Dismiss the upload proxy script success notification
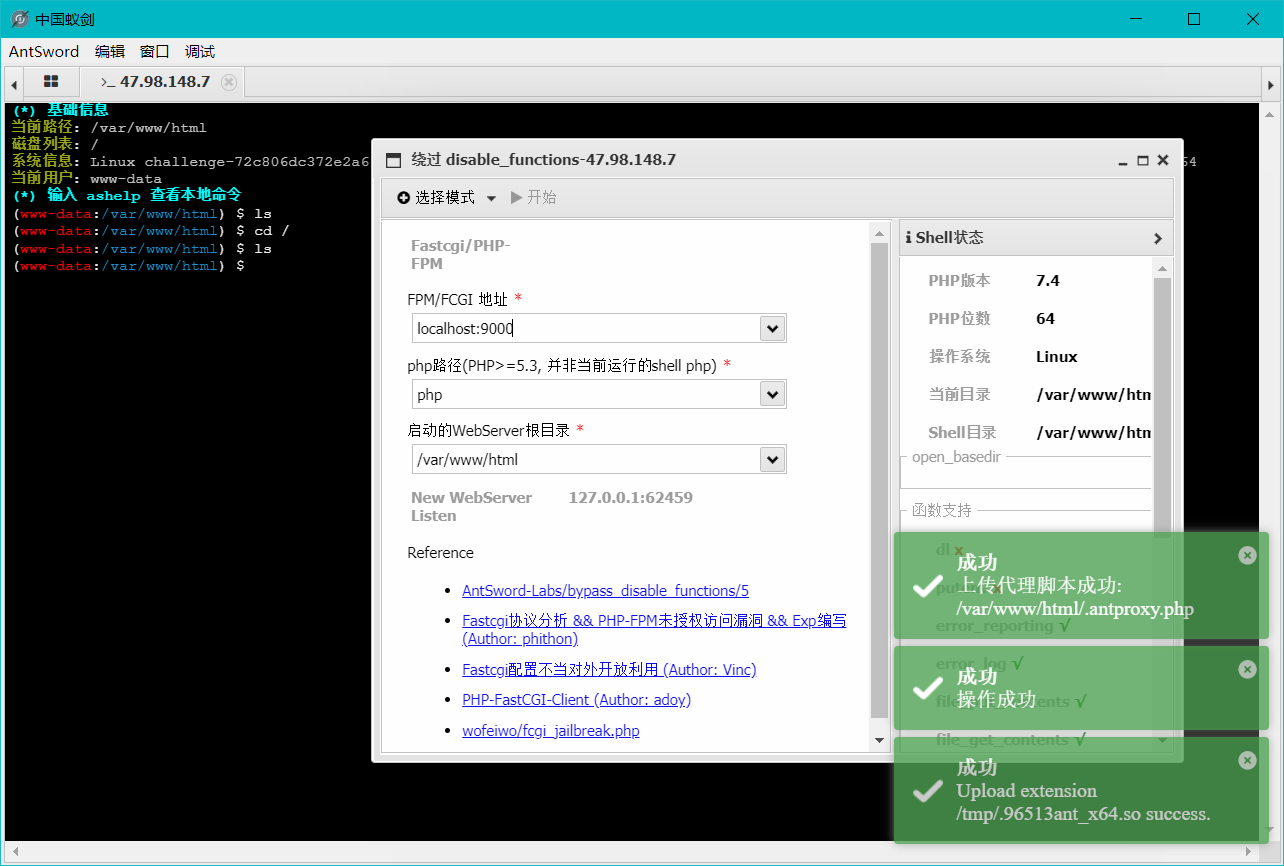 [1247, 555]
